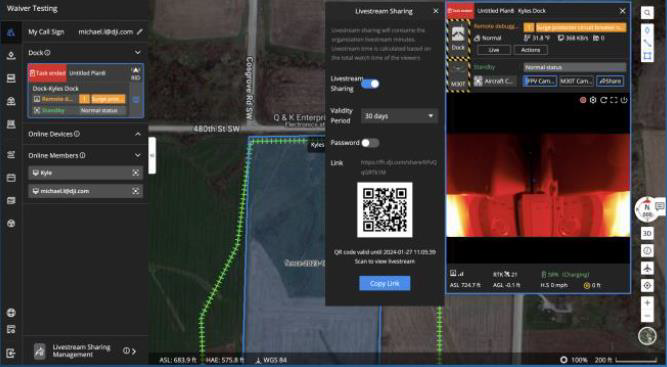This screenshot has width=667, height=367.
Task: Open the dock Actions button
Action: click(530, 50)
